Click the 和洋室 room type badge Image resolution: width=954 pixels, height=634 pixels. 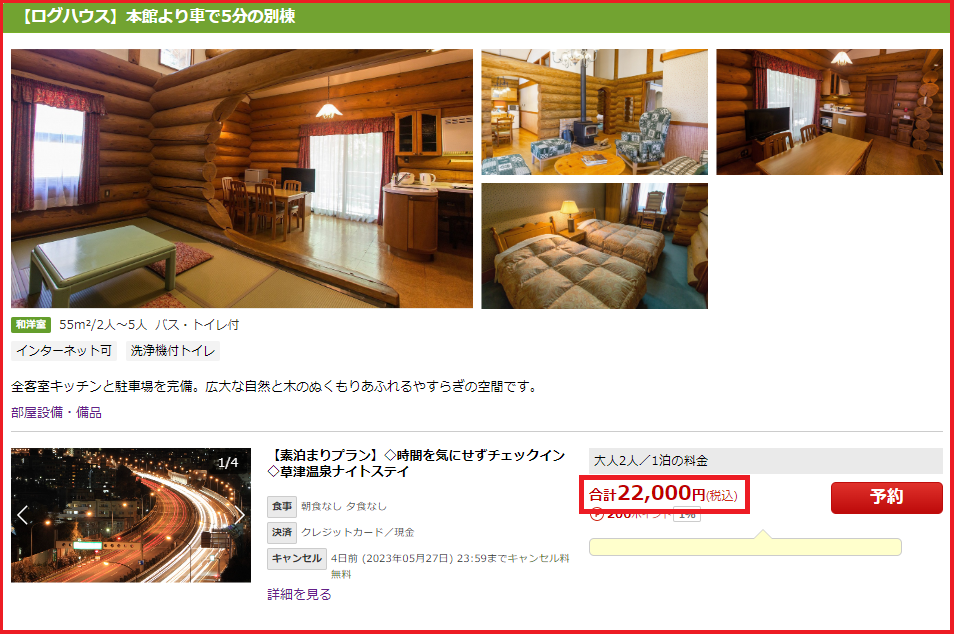pos(31,324)
